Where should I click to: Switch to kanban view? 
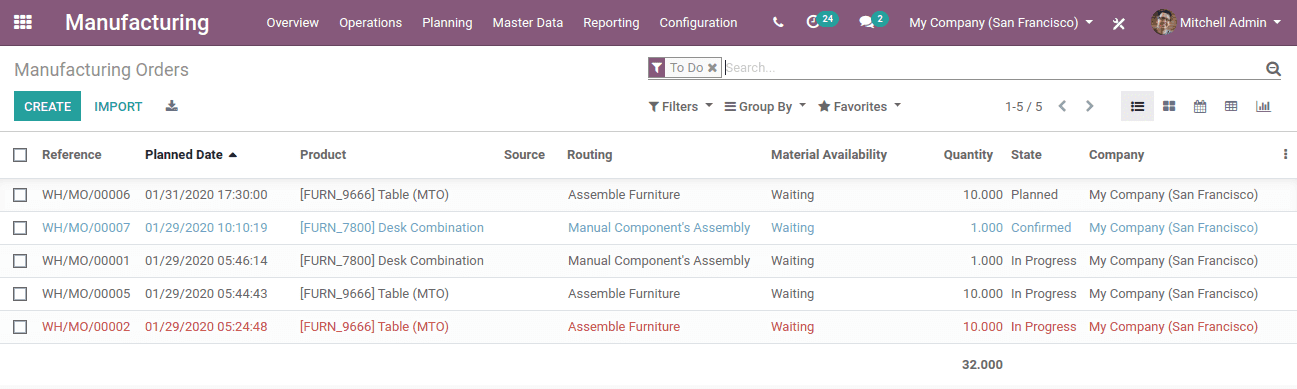tap(1169, 106)
